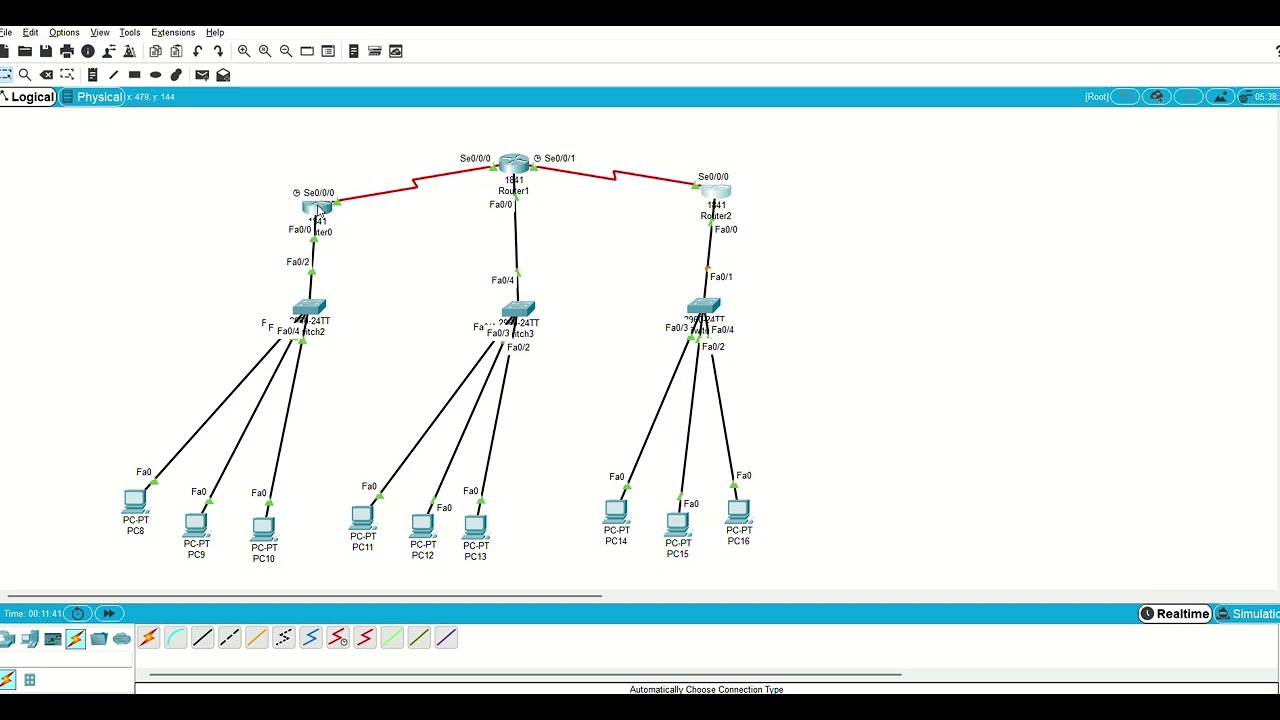The width and height of the screenshot is (1280, 720).
Task: Open the Edit menu
Action: (31, 33)
